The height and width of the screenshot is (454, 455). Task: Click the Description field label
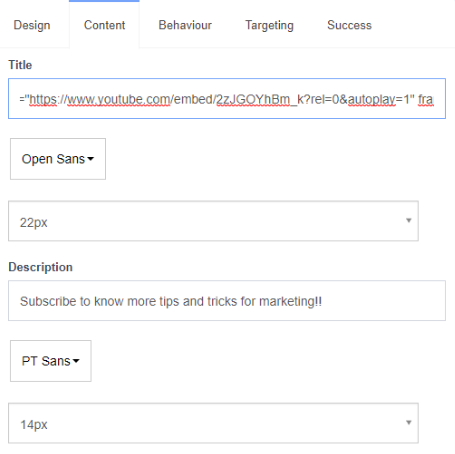[41, 267]
